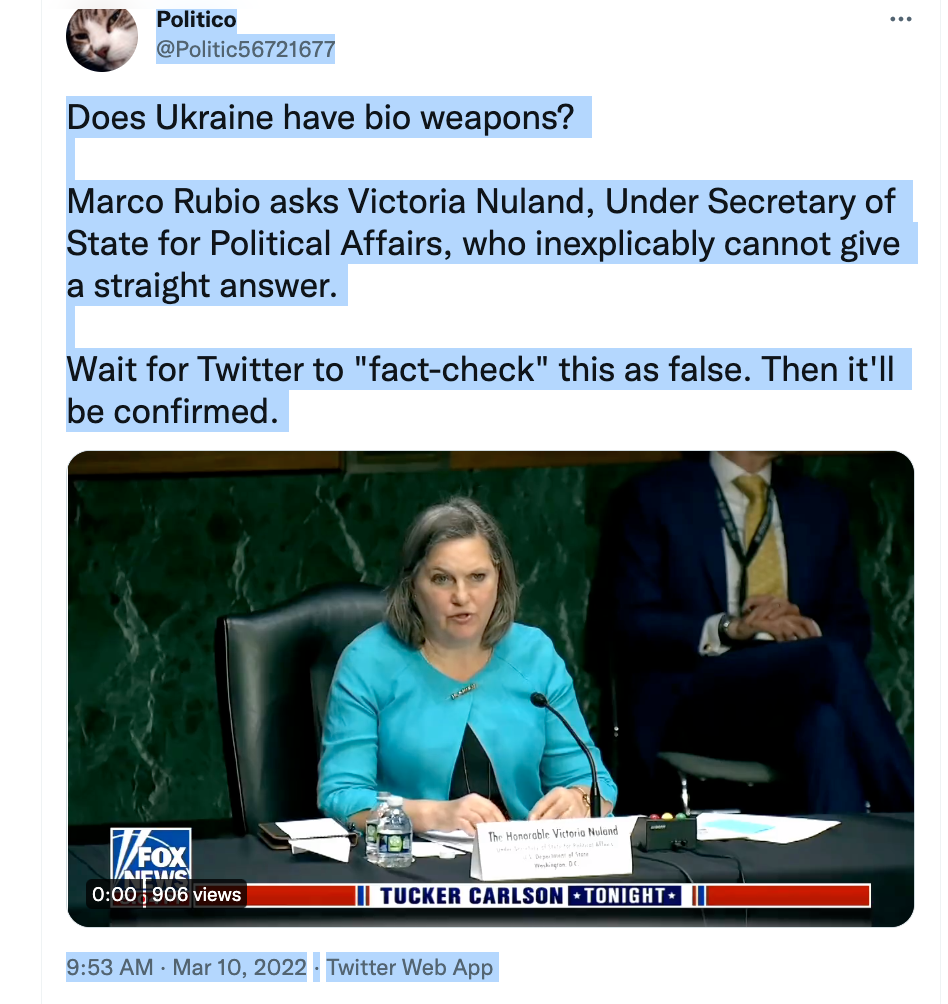Click the paragraph starting 'Marco Rubio asks'
This screenshot has height=1004, width=948.
point(484,243)
